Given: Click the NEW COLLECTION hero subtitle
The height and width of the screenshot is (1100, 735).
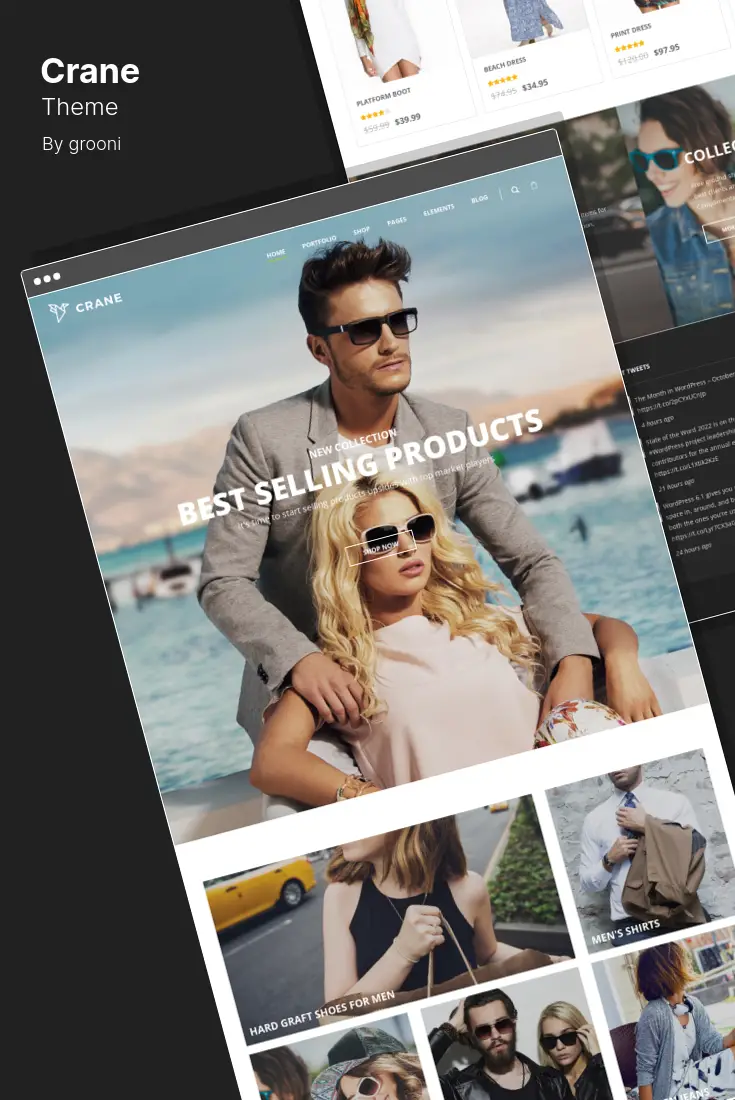Looking at the screenshot, I should coord(352,443).
